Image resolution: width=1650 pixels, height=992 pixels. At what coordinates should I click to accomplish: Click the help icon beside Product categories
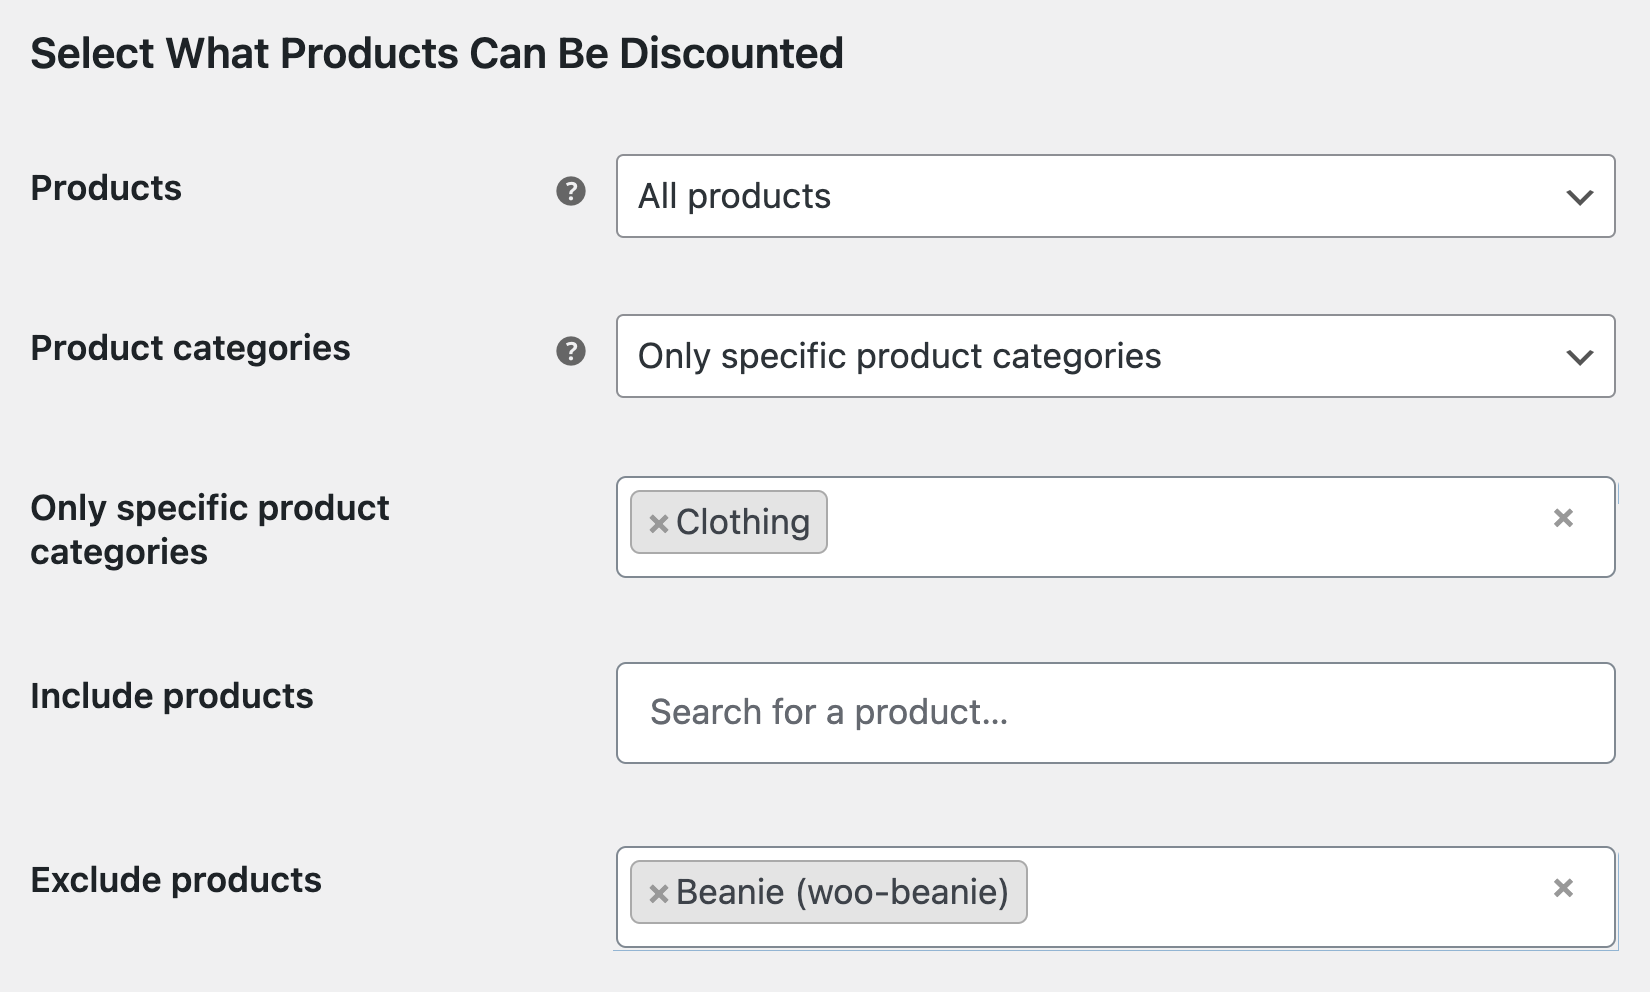point(569,352)
